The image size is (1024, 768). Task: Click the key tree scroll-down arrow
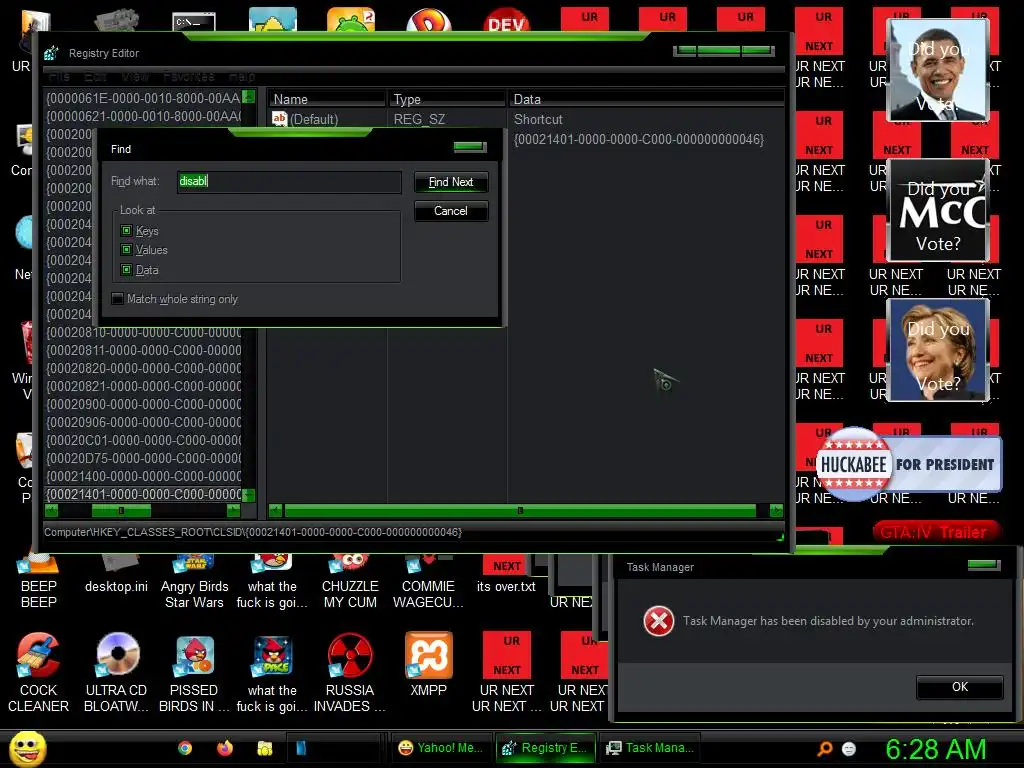(248, 495)
